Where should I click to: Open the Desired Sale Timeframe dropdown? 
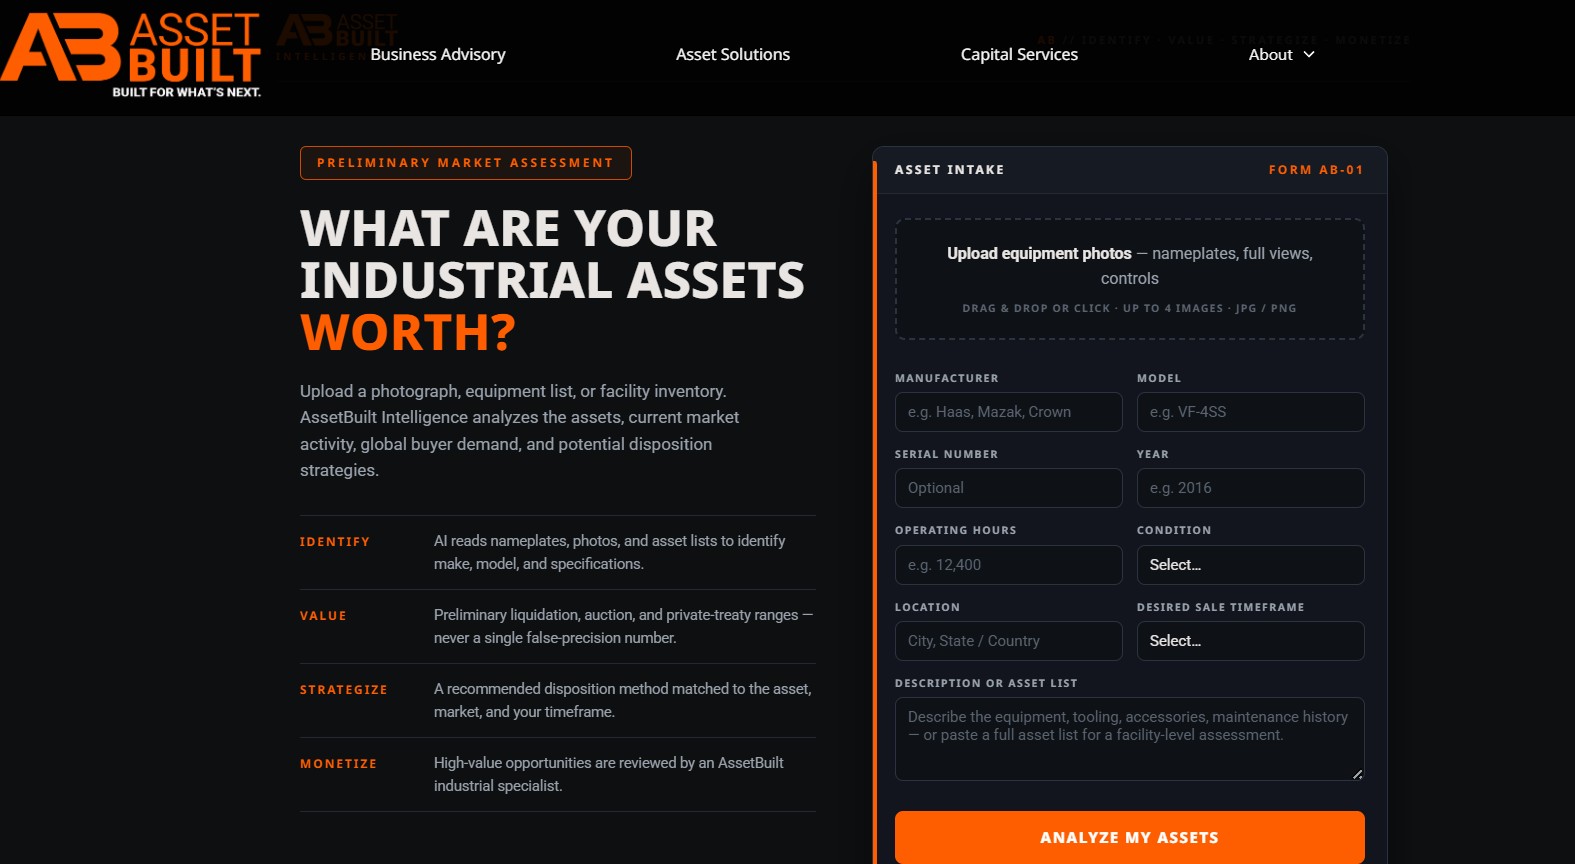(1250, 641)
